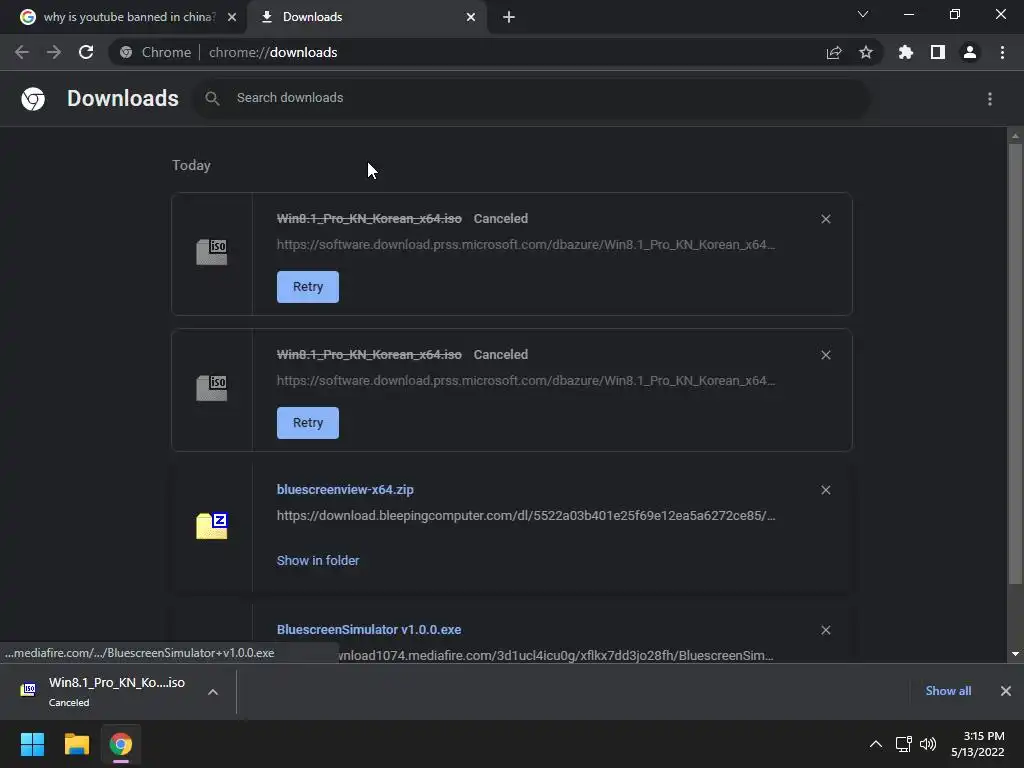Click the Chrome taskbar icon
This screenshot has height=768, width=1024.
121,744
